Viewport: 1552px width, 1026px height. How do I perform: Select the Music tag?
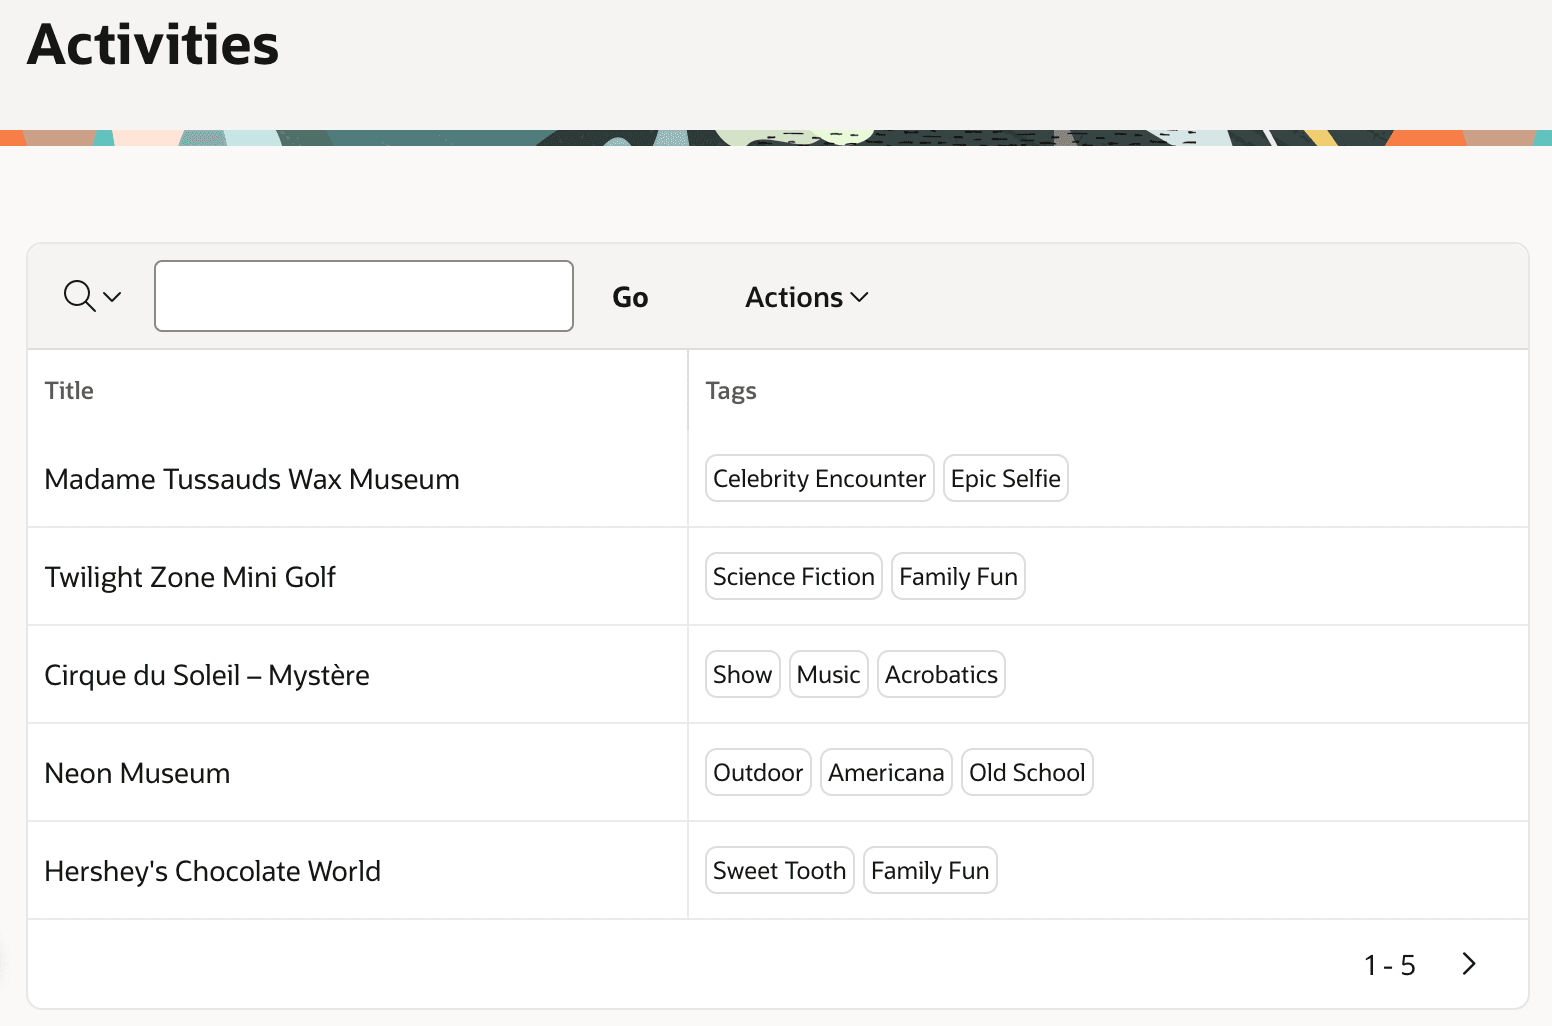pos(829,674)
